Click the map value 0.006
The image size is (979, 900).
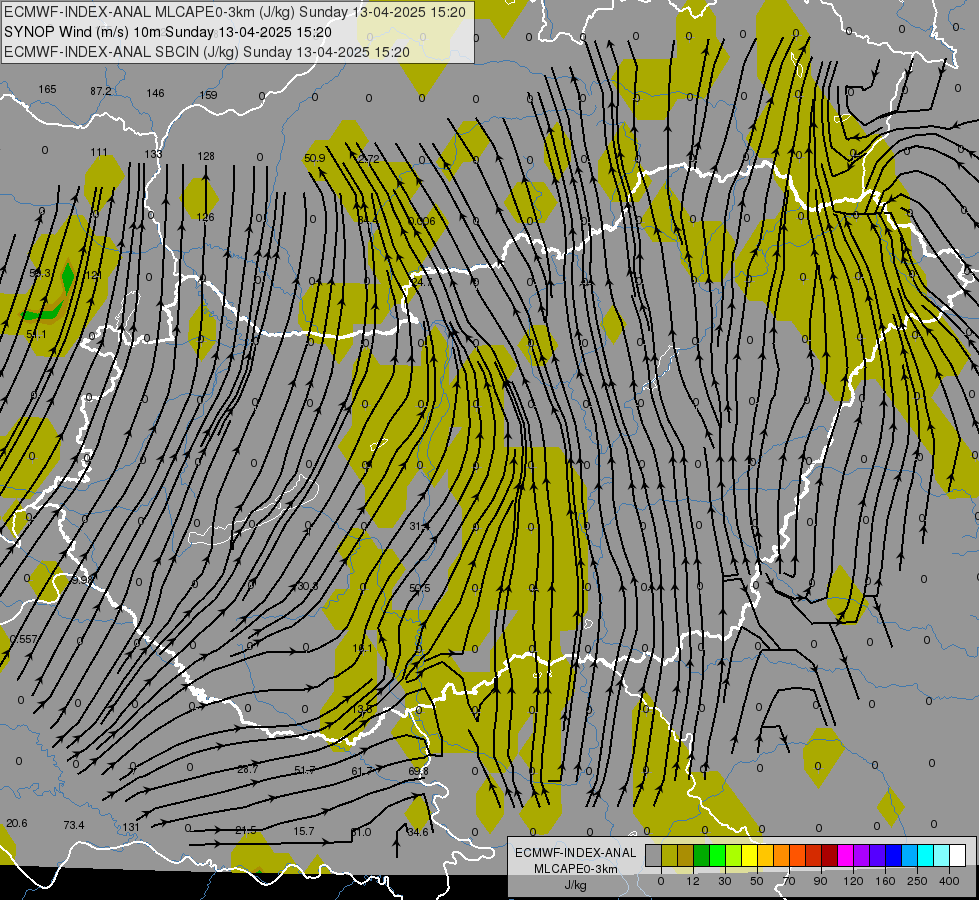[421, 221]
